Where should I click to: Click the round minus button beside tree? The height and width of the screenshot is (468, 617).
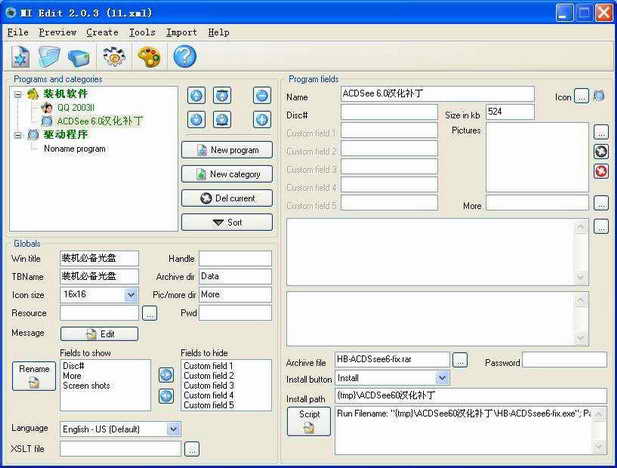262,96
